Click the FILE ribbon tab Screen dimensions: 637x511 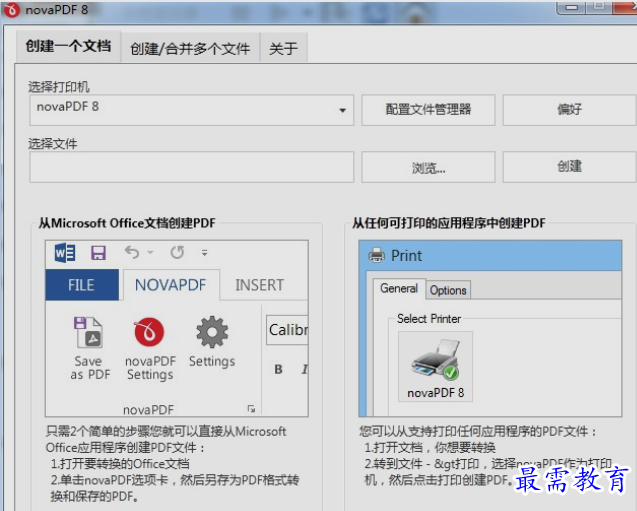pos(82,285)
